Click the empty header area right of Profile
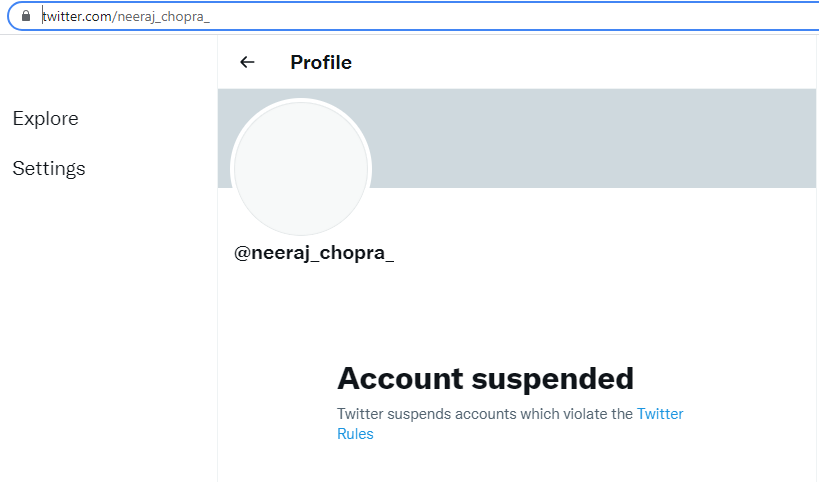Viewport: 819px width, 482px height. (x=582, y=63)
